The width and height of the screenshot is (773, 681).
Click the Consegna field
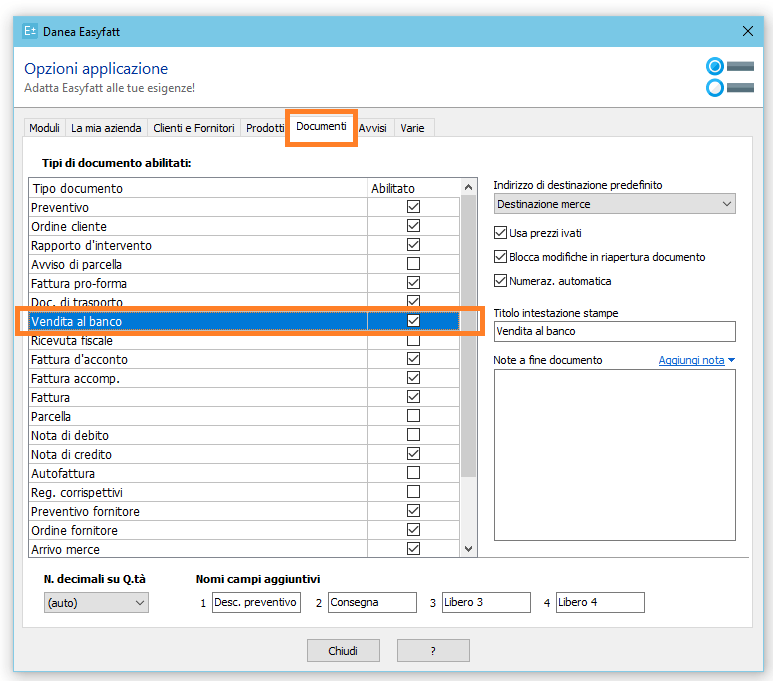372,603
